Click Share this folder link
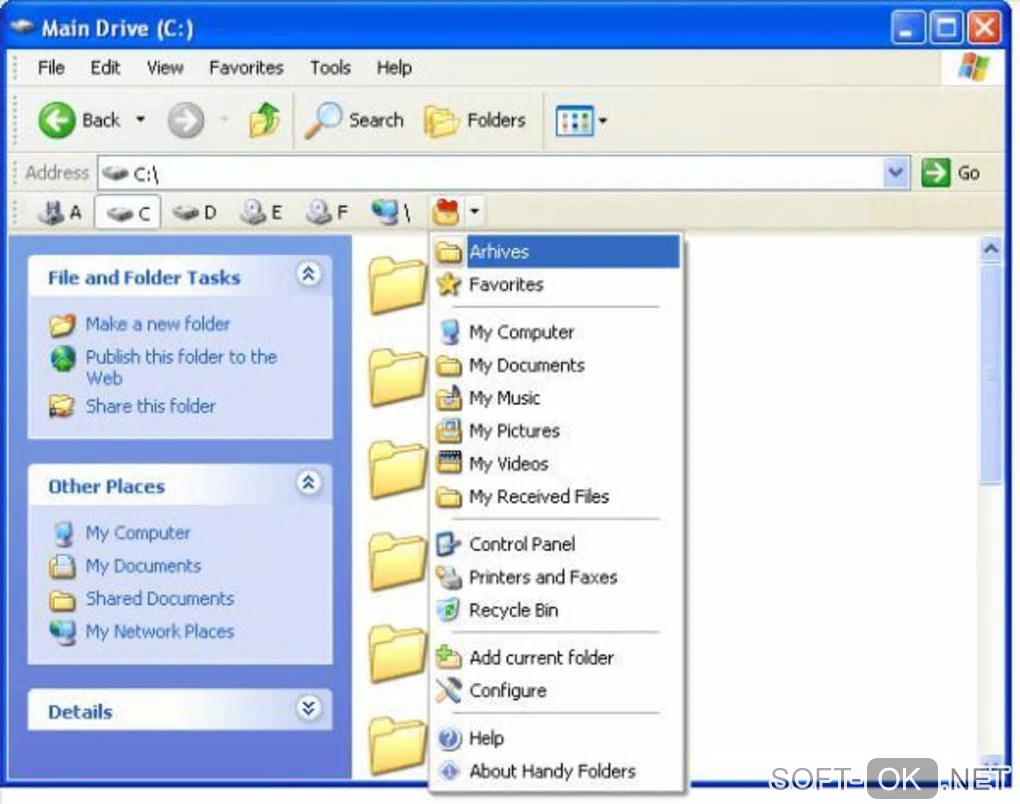Viewport: 1020px width, 804px height. (151, 406)
